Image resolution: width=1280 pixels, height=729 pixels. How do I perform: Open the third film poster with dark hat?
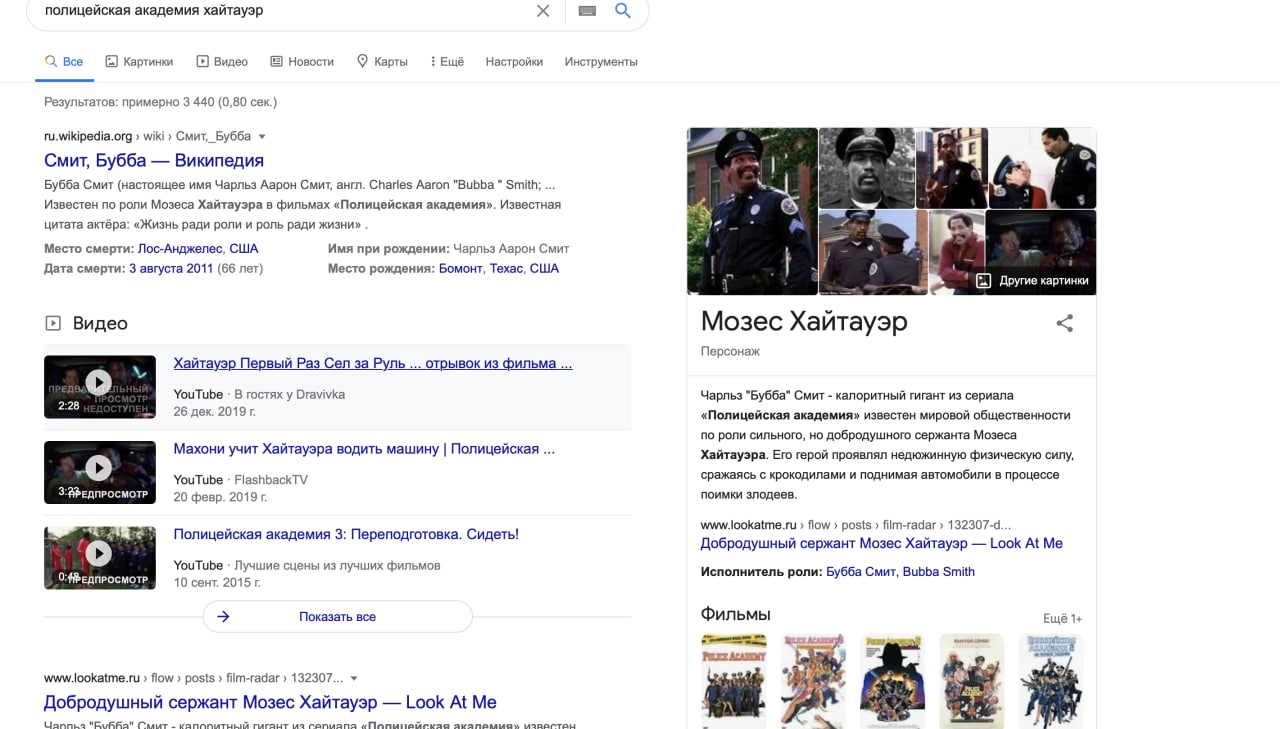[x=892, y=681]
